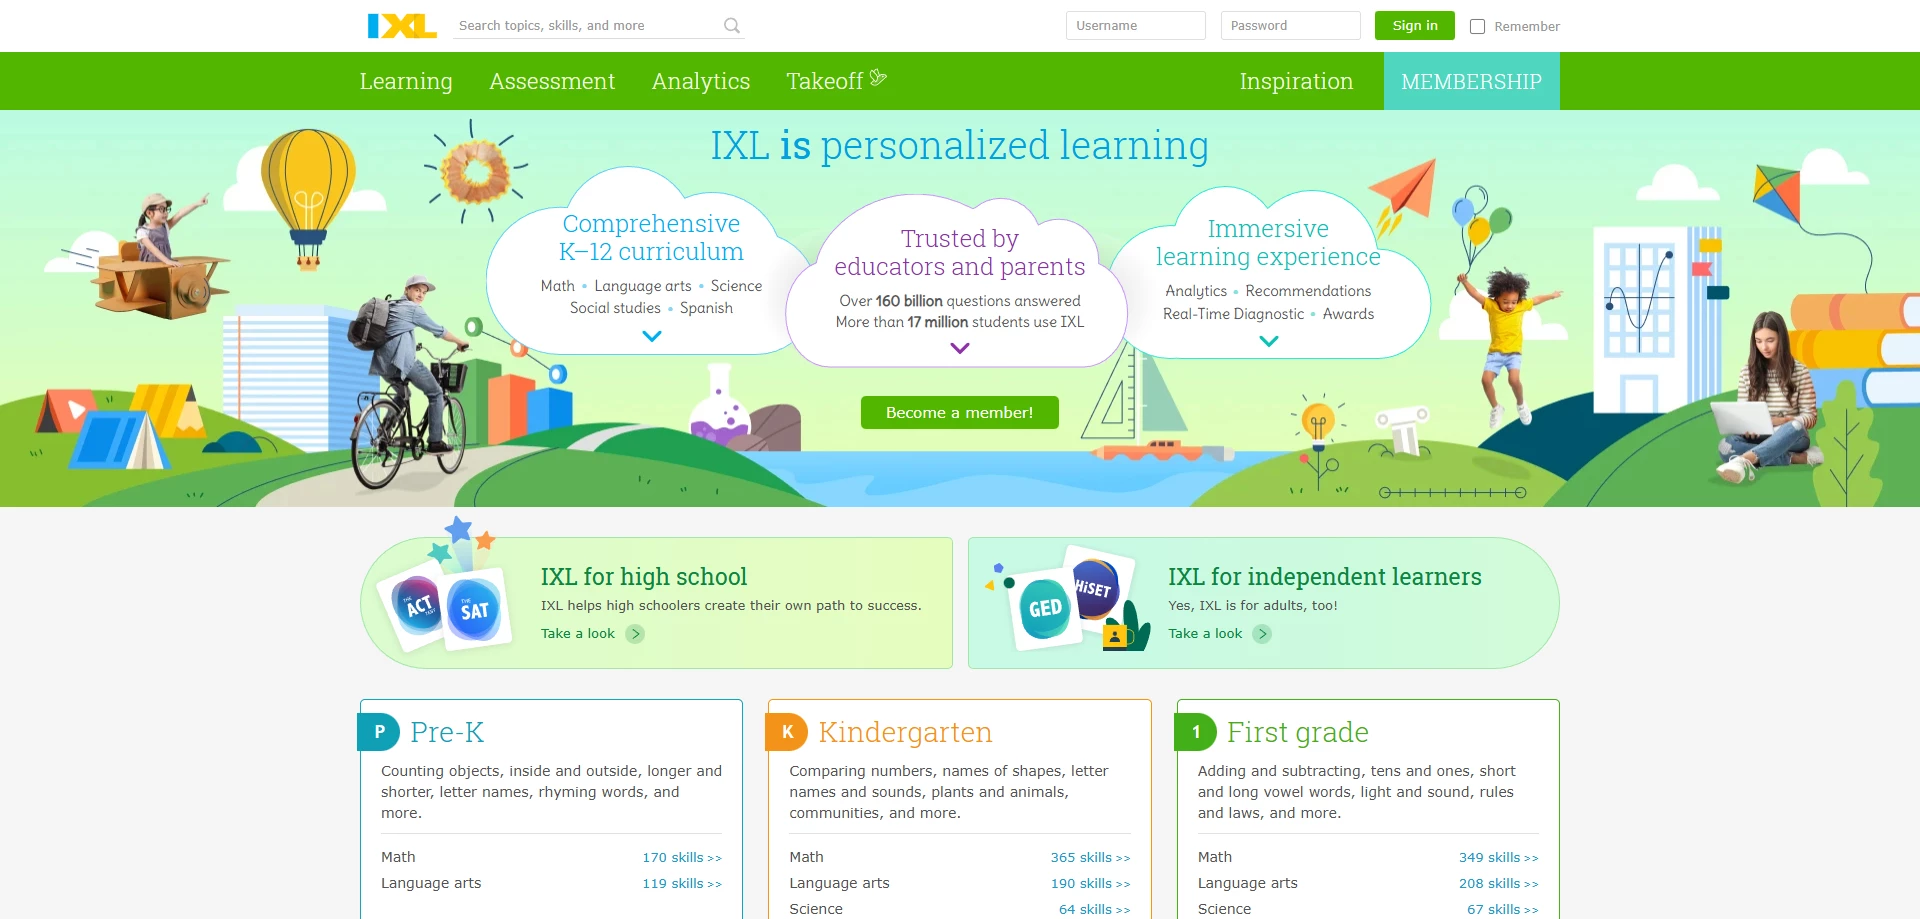The height and width of the screenshot is (919, 1920).
Task: Click the paper airplane icon next to Takeoff
Action: click(878, 76)
